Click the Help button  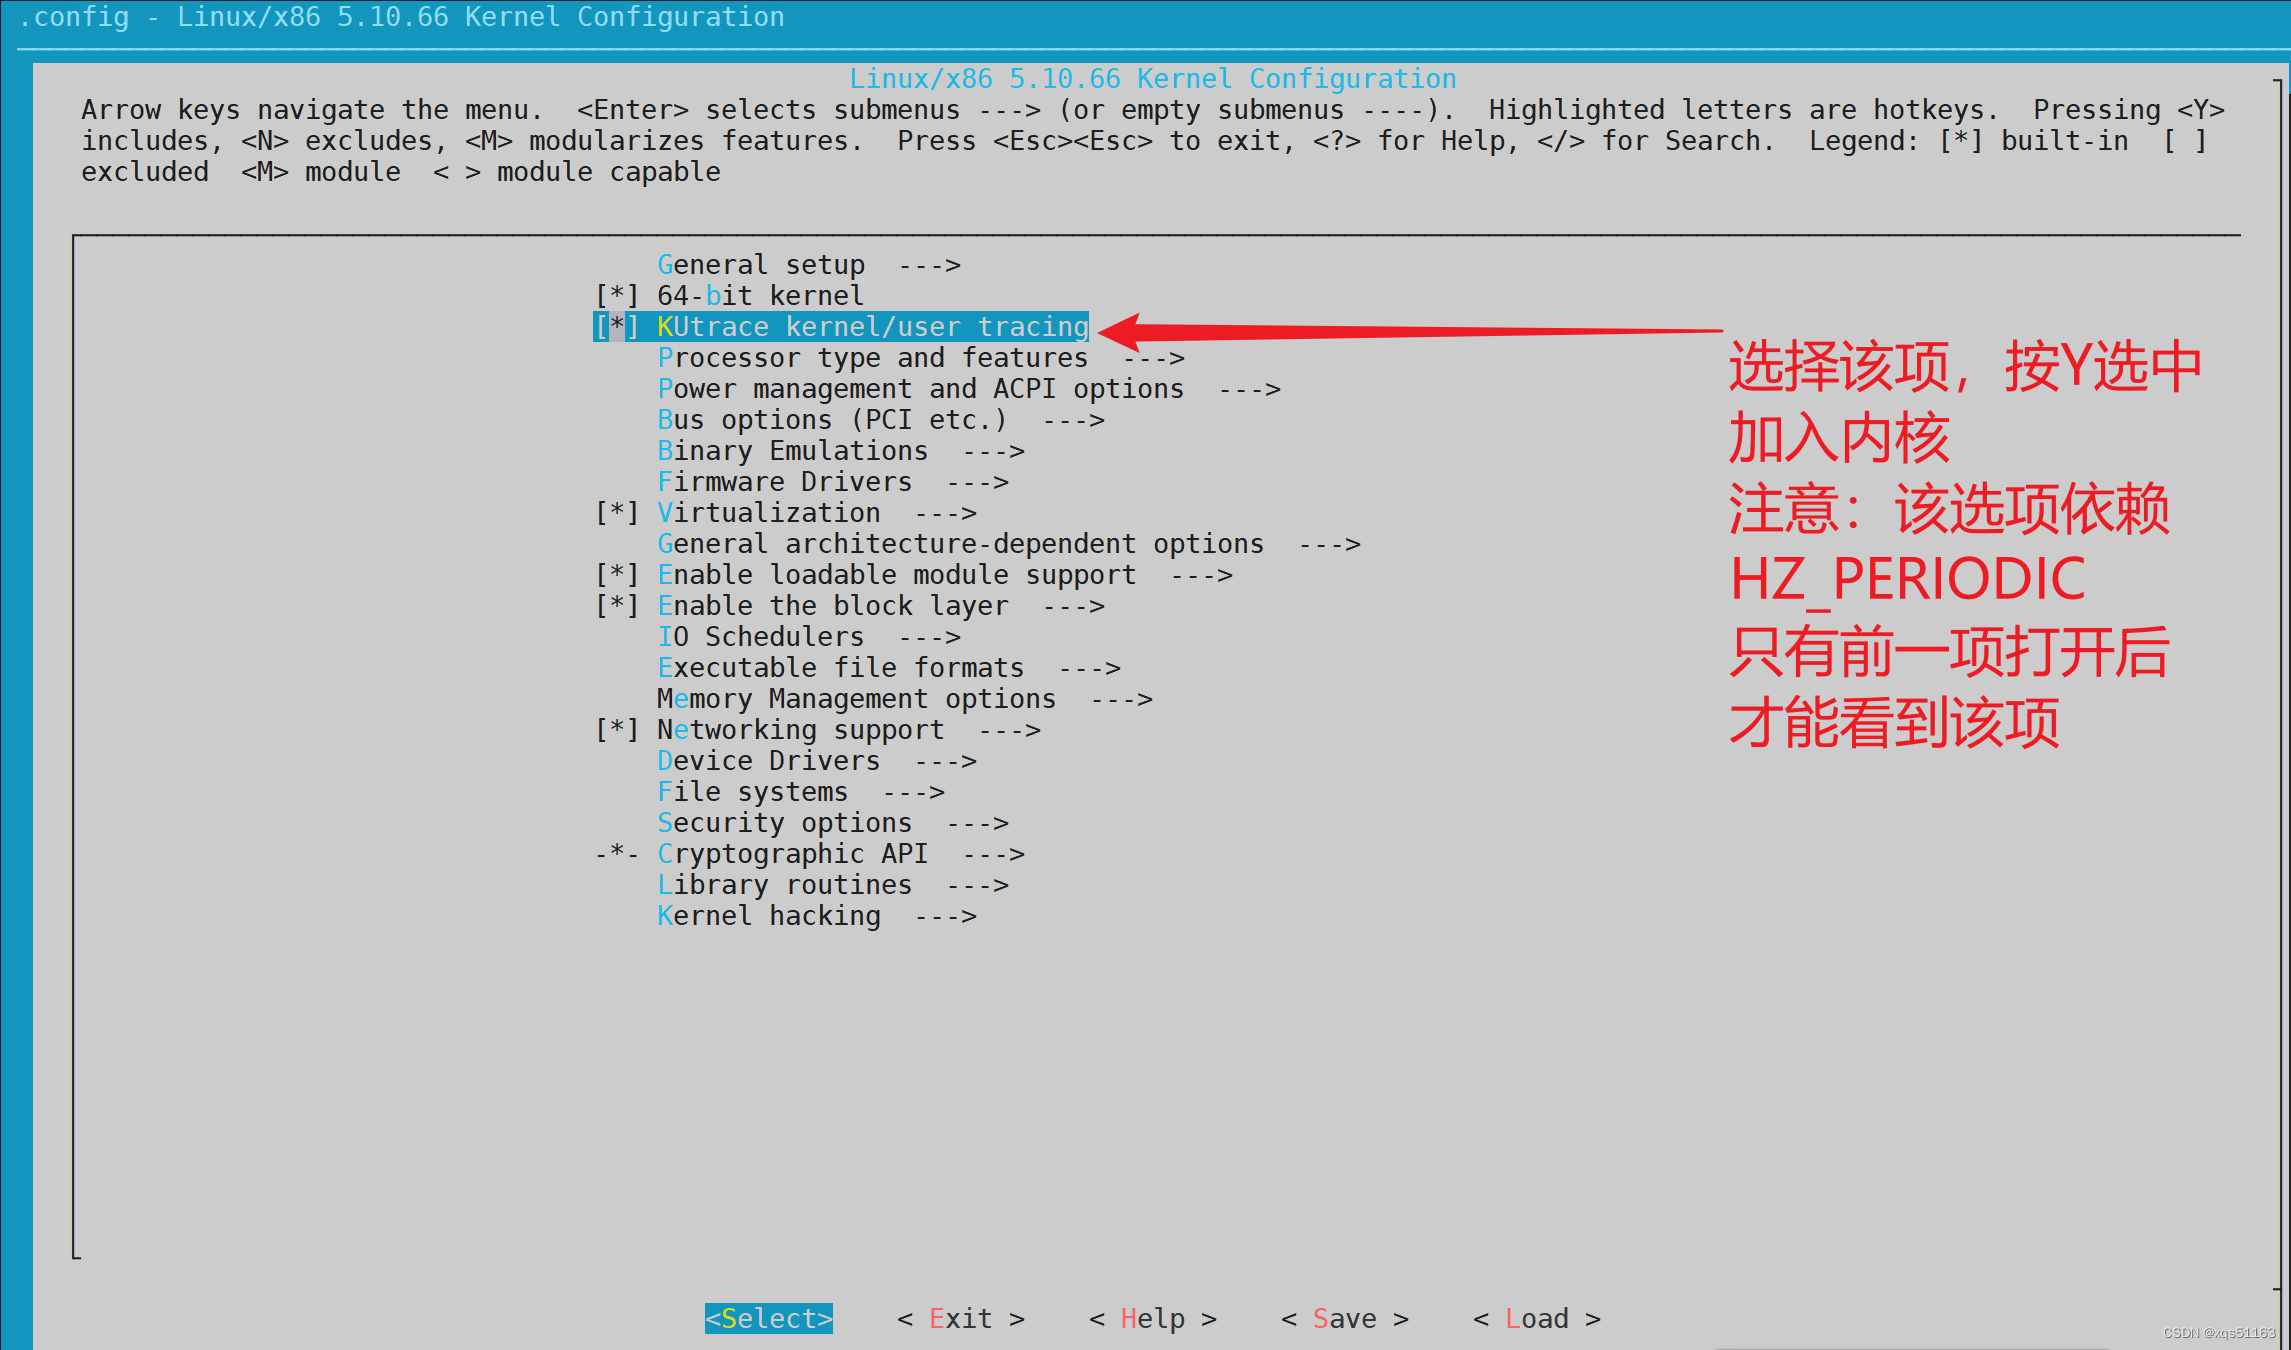click(1152, 1319)
